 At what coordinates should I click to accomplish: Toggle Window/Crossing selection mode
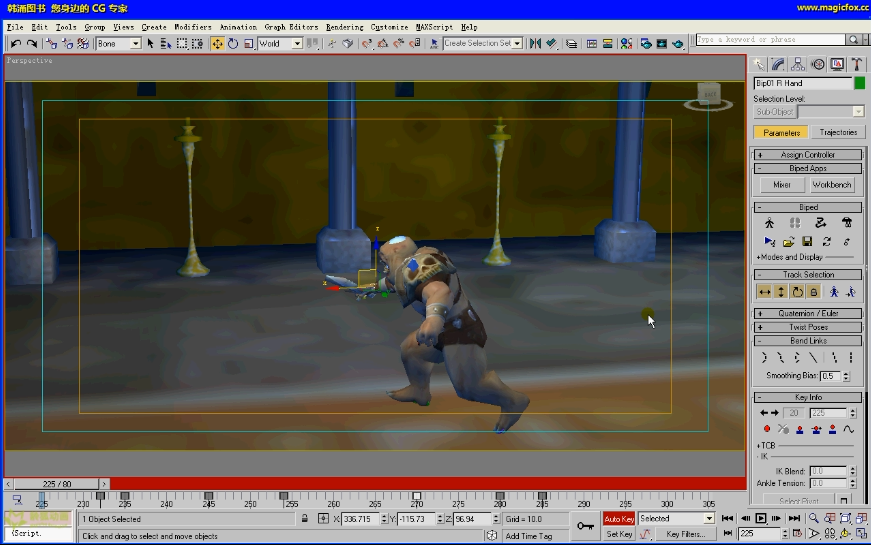click(197, 43)
